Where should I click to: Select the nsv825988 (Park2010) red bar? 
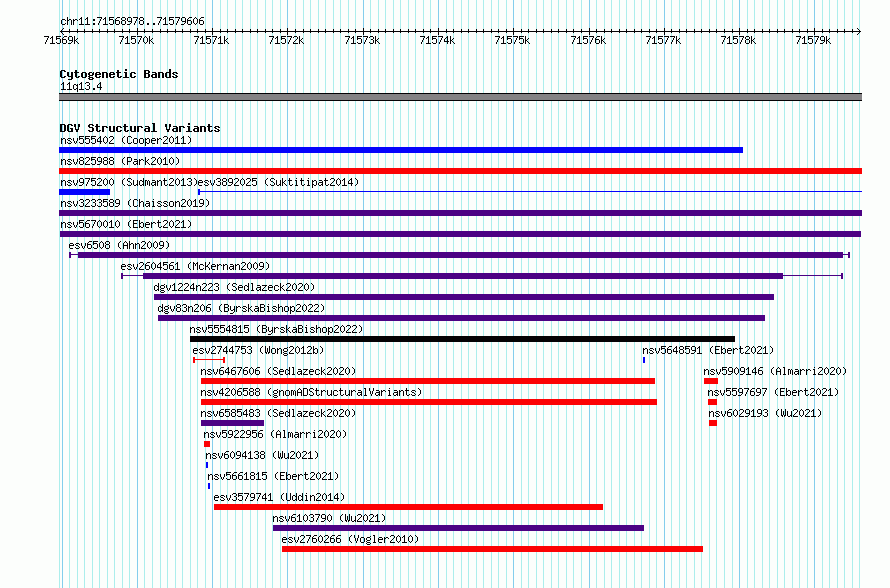click(460, 171)
